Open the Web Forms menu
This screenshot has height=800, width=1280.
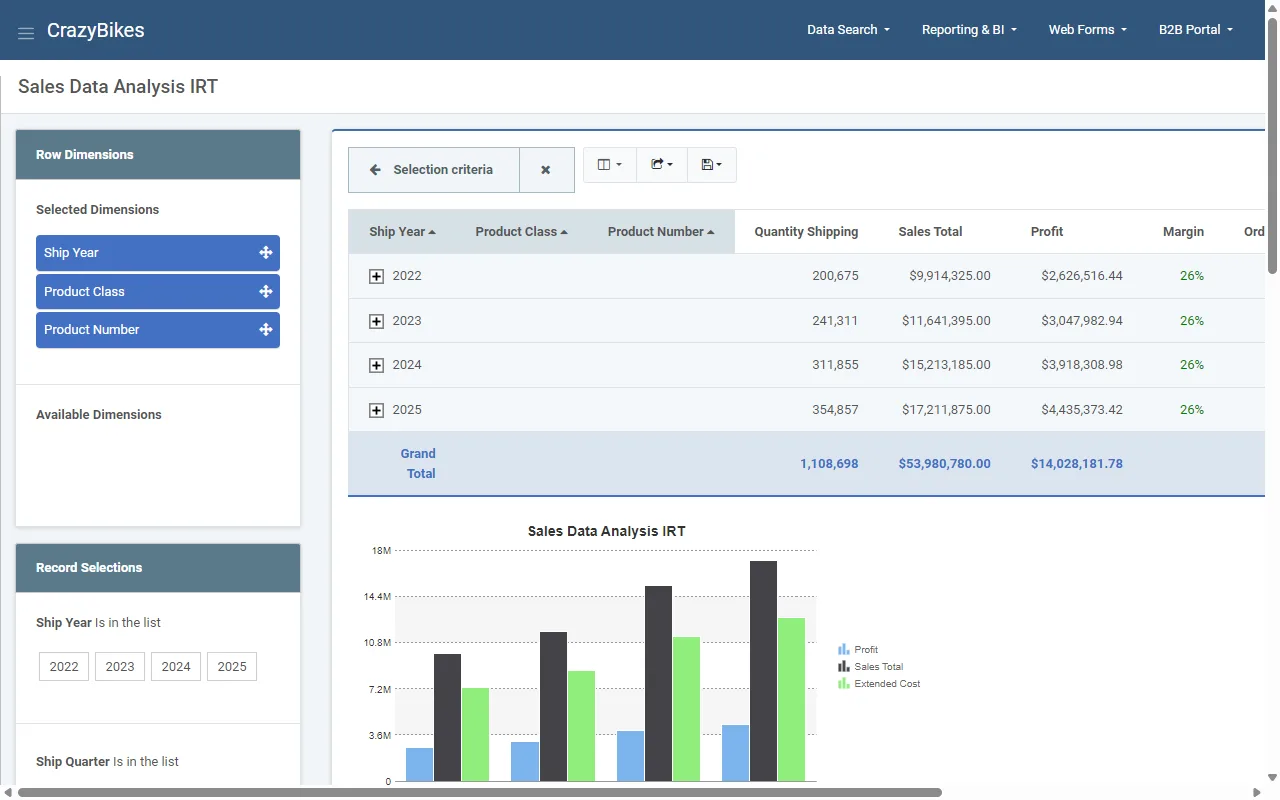pyautogui.click(x=1087, y=30)
